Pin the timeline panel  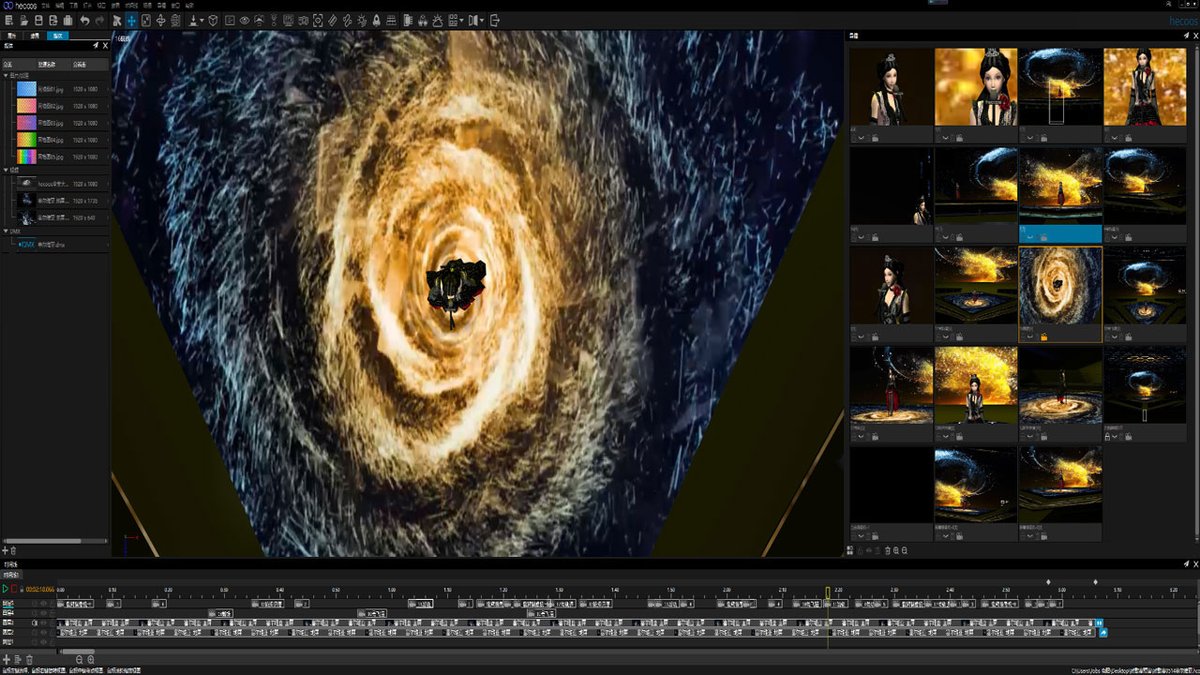coord(1186,564)
